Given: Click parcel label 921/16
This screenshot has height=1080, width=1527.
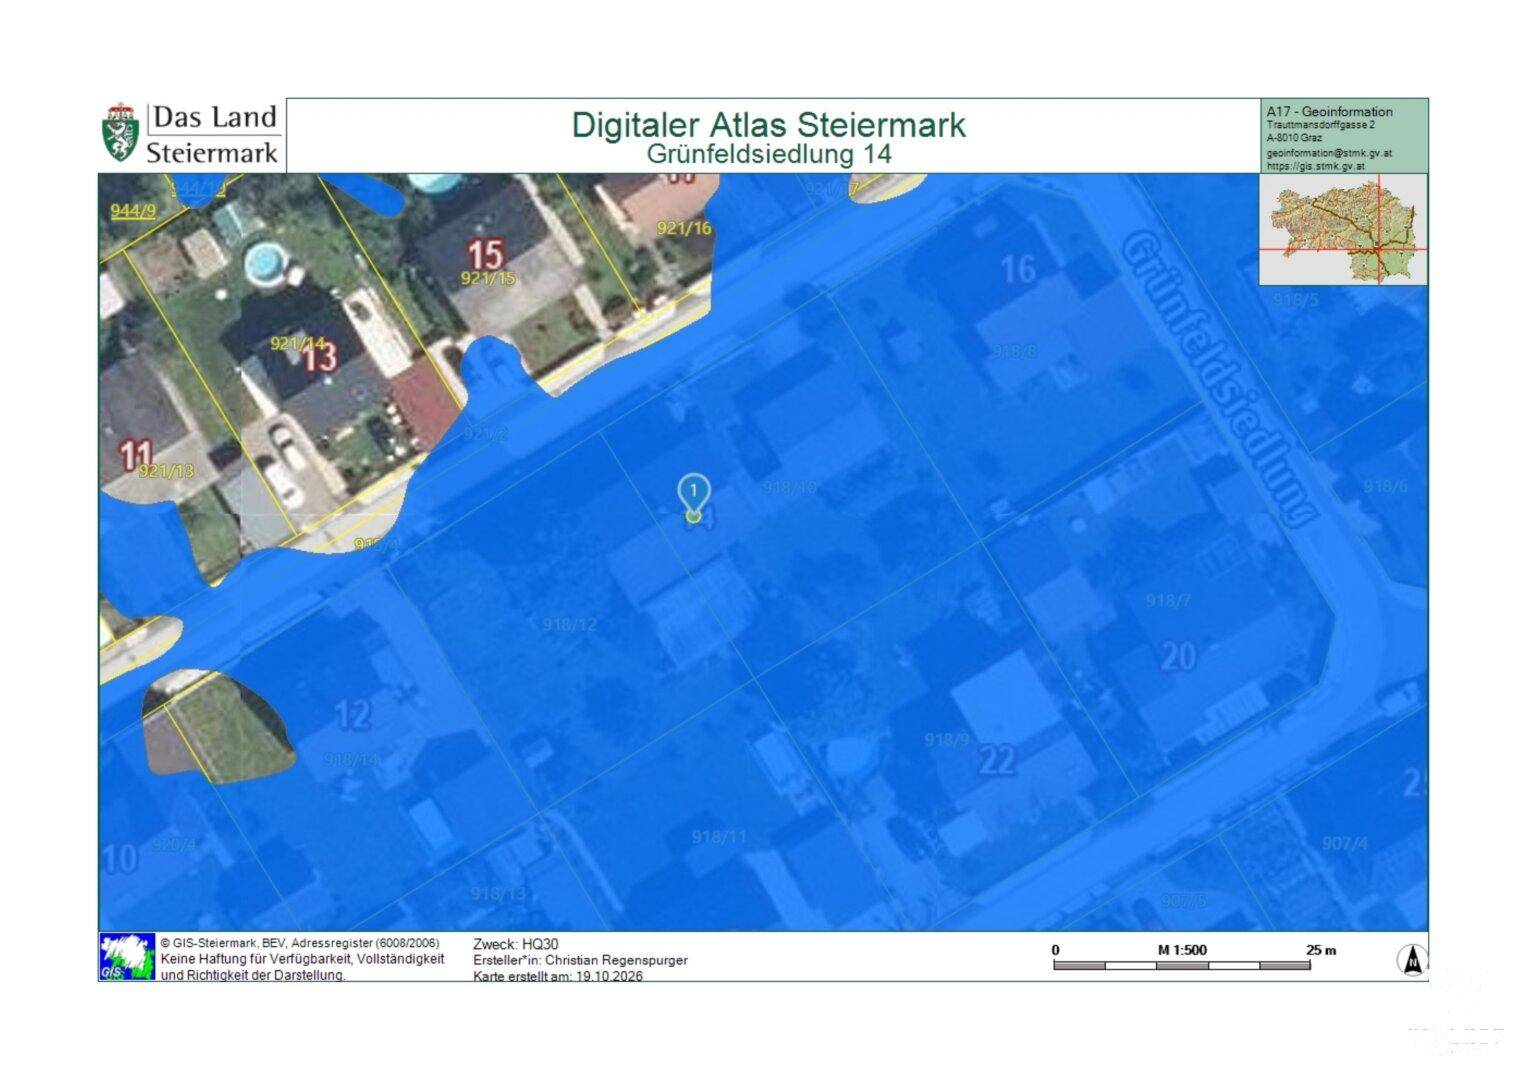Looking at the screenshot, I should pyautogui.click(x=684, y=228).
